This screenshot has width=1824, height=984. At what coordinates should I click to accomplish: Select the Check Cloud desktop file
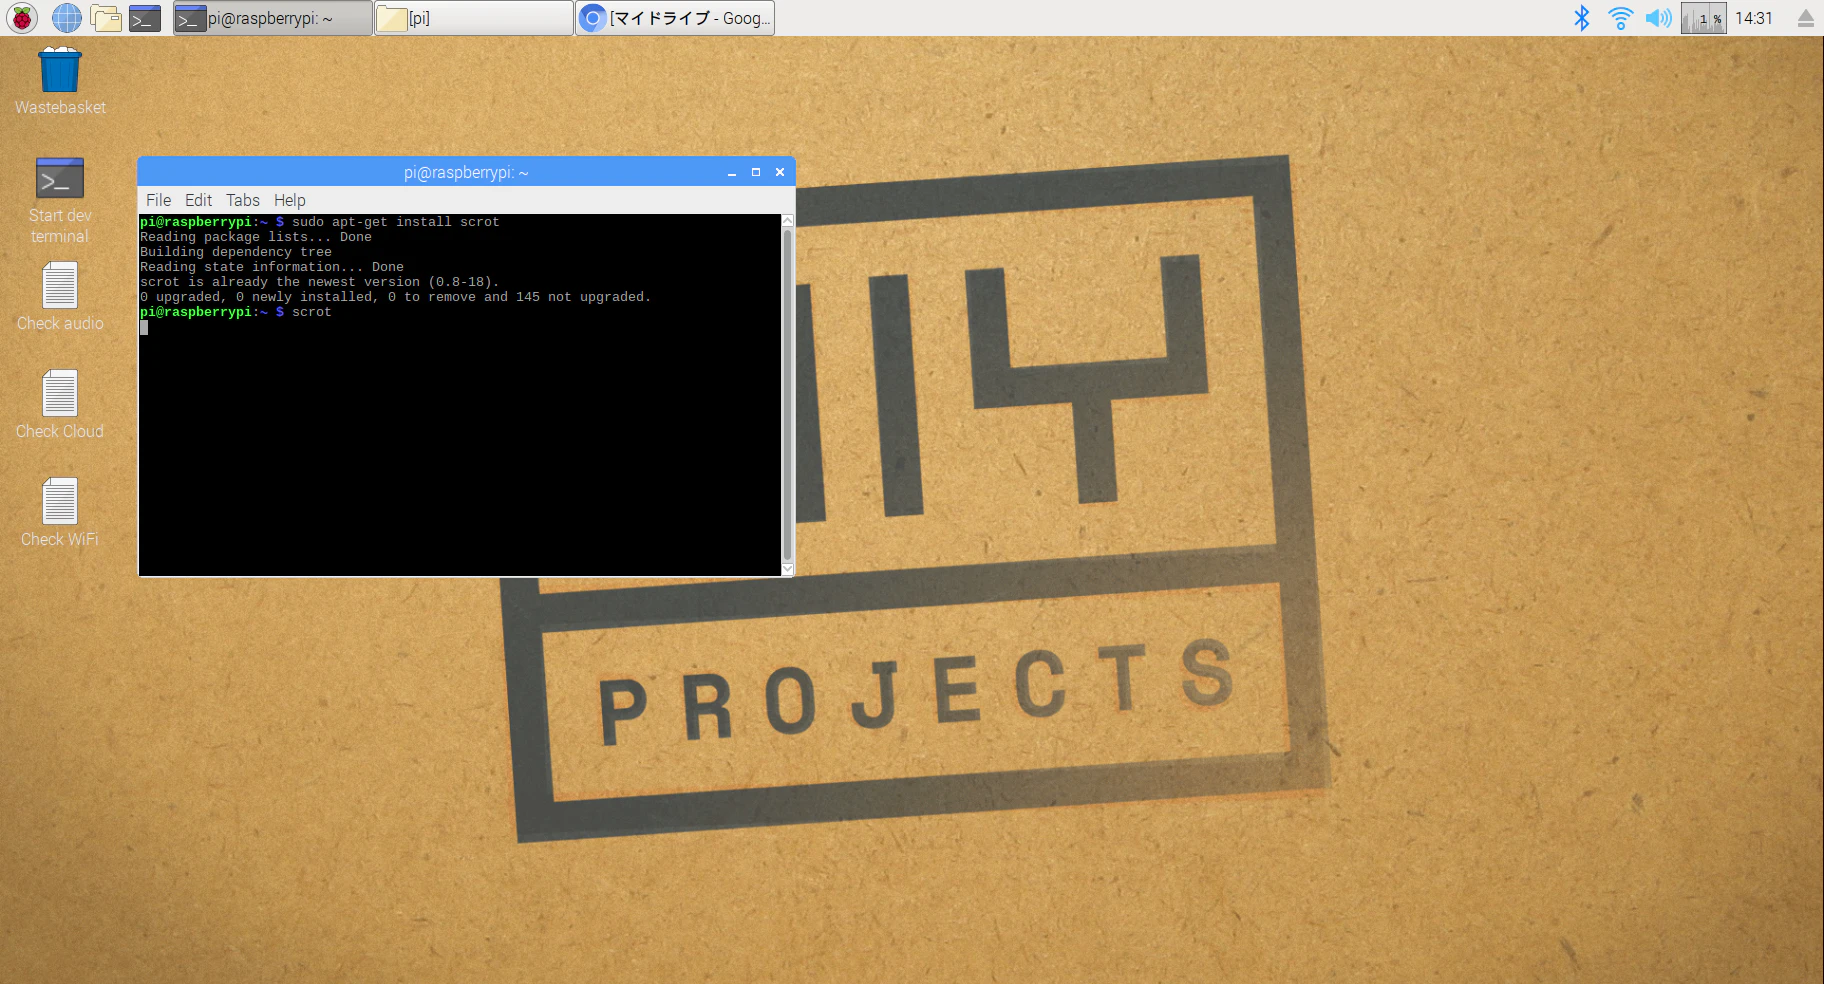pos(60,405)
